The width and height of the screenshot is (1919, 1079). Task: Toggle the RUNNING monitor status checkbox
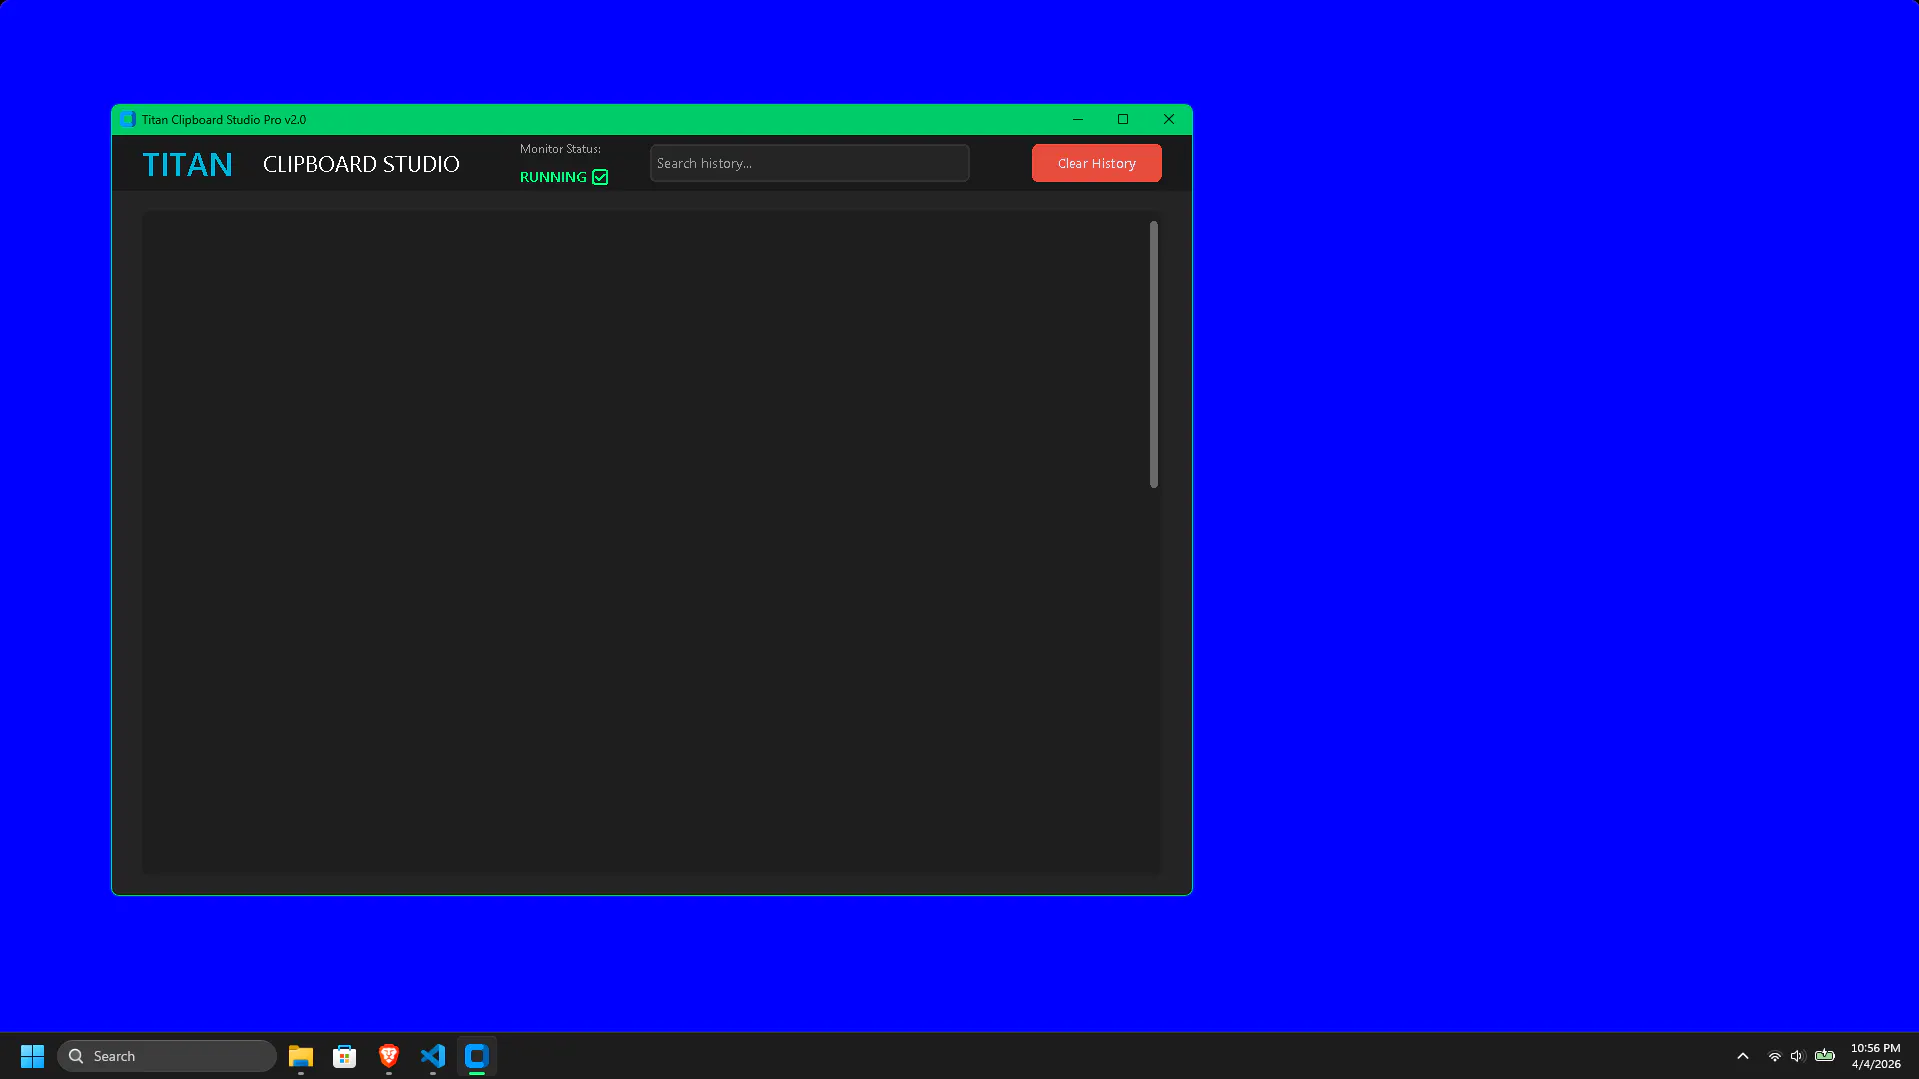600,177
